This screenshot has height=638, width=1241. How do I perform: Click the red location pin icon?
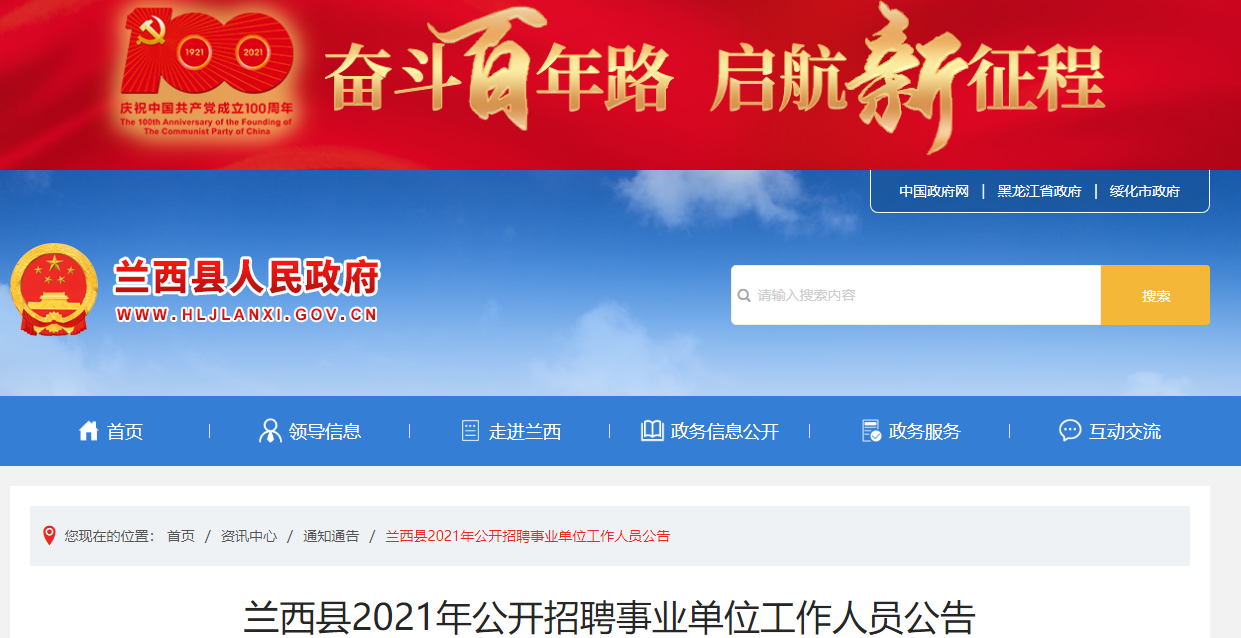(x=49, y=536)
